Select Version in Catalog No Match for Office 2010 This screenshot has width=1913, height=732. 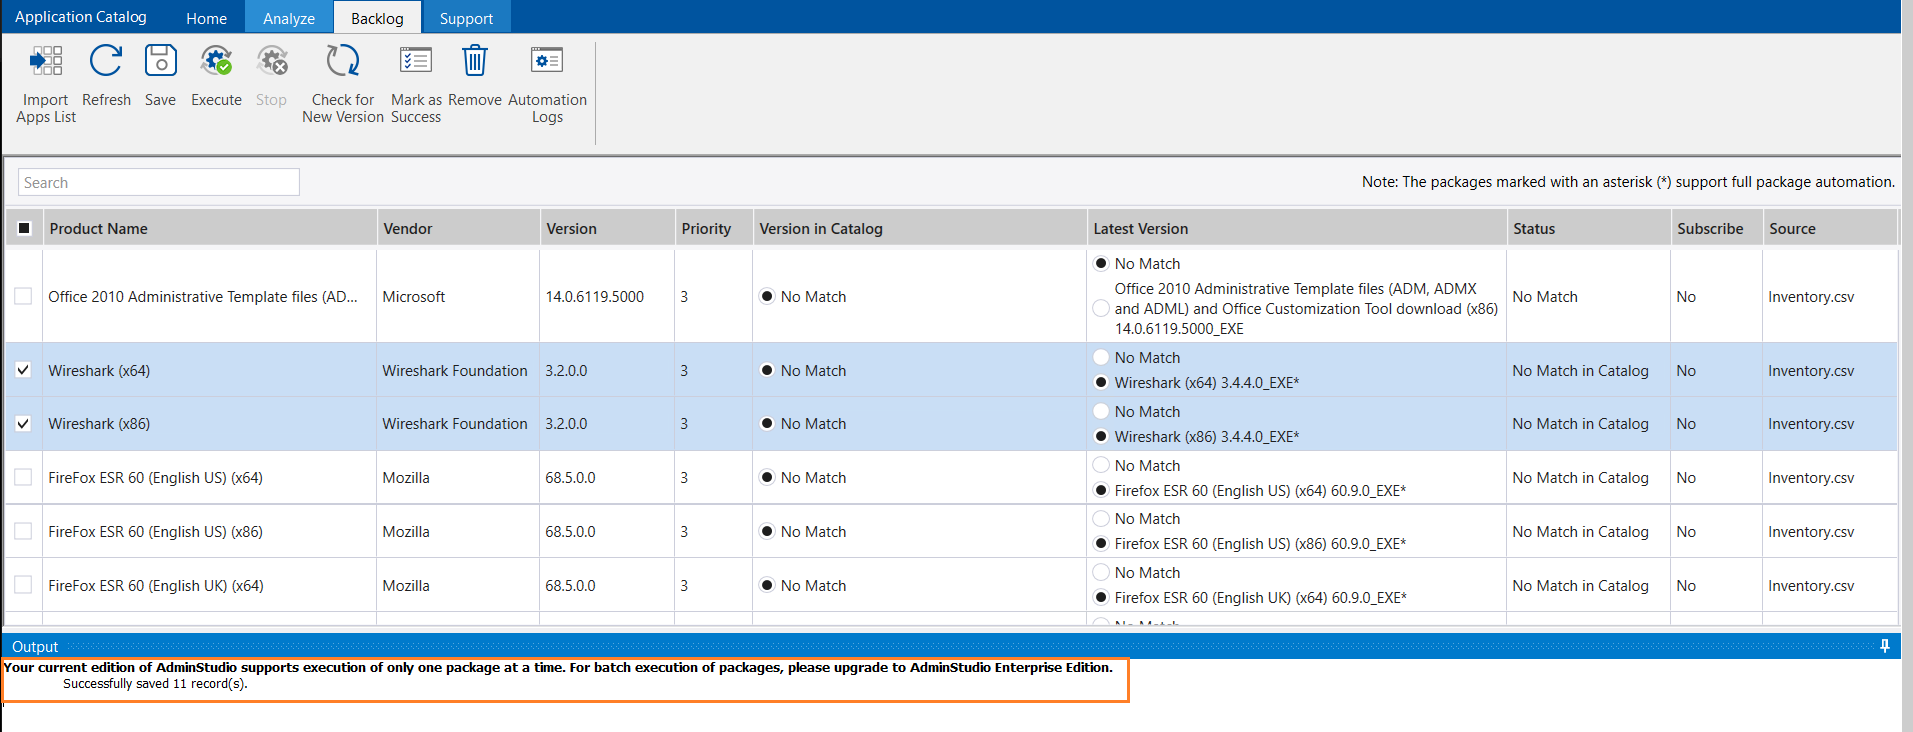(767, 296)
